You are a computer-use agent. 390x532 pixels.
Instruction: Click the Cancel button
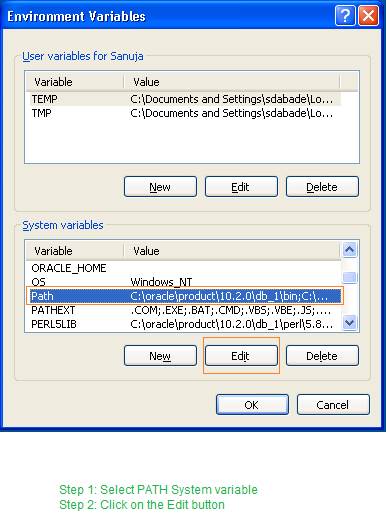click(333, 404)
